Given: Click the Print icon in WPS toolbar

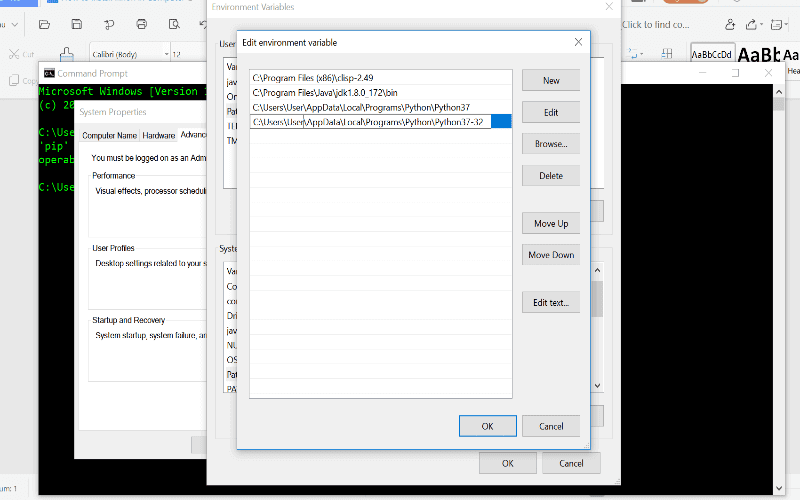Looking at the screenshot, I should point(141,24).
